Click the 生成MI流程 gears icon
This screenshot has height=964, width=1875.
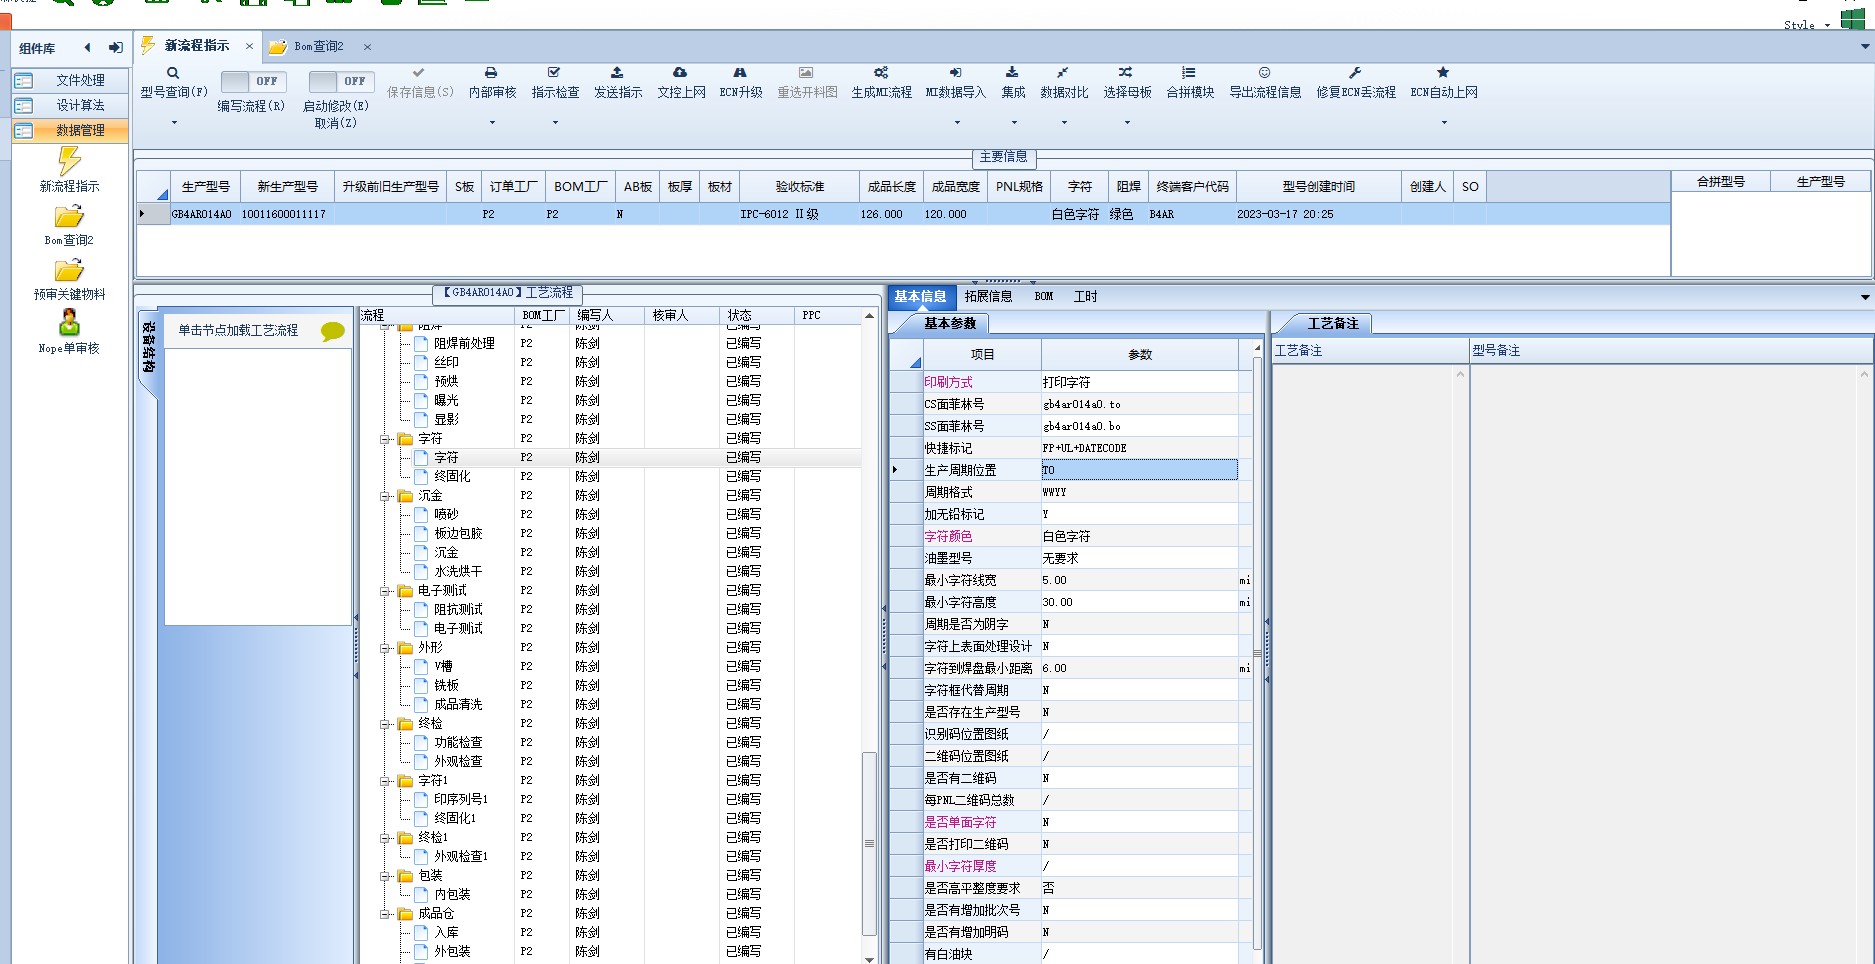point(881,73)
